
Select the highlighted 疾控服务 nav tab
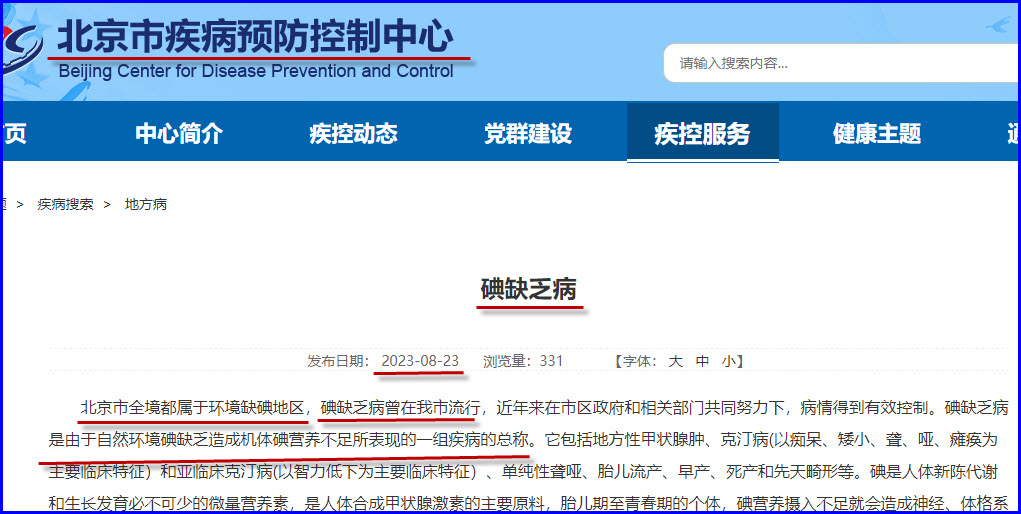(x=702, y=134)
